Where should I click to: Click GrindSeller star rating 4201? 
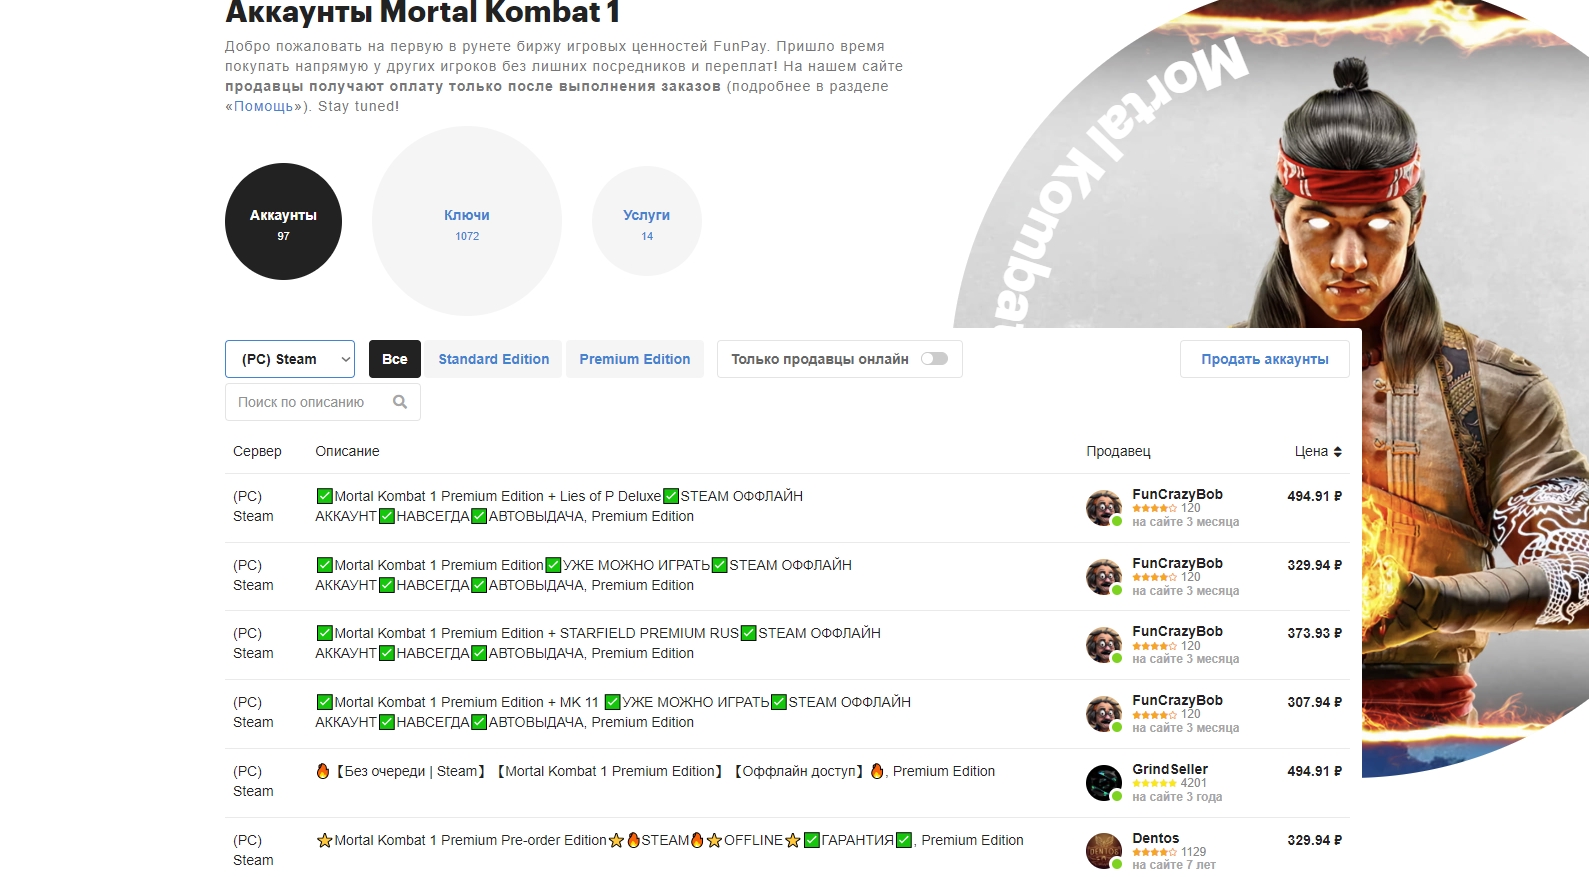(1169, 783)
